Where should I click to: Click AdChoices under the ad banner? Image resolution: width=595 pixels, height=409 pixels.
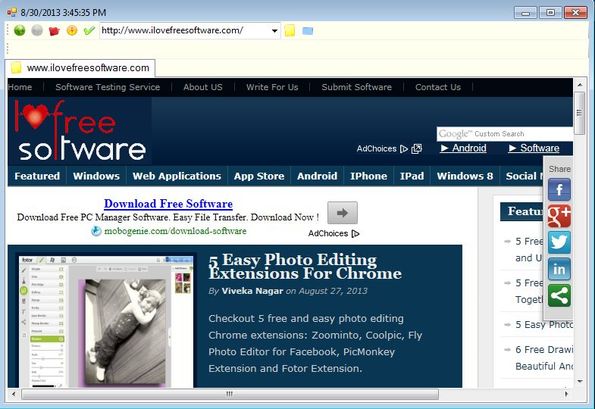click(x=334, y=233)
